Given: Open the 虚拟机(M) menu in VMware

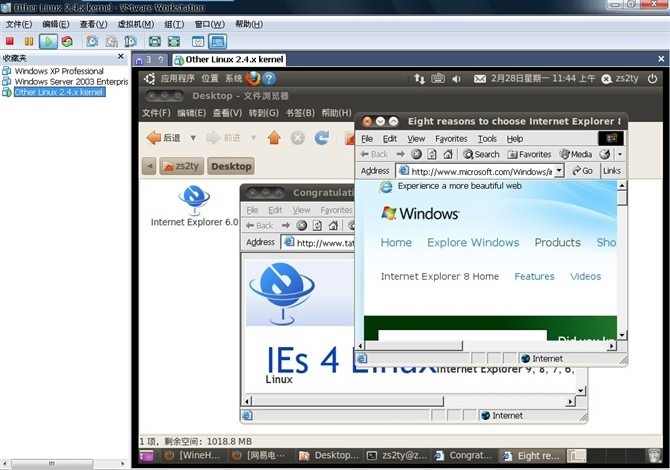Looking at the screenshot, I should pyautogui.click(x=136, y=24).
